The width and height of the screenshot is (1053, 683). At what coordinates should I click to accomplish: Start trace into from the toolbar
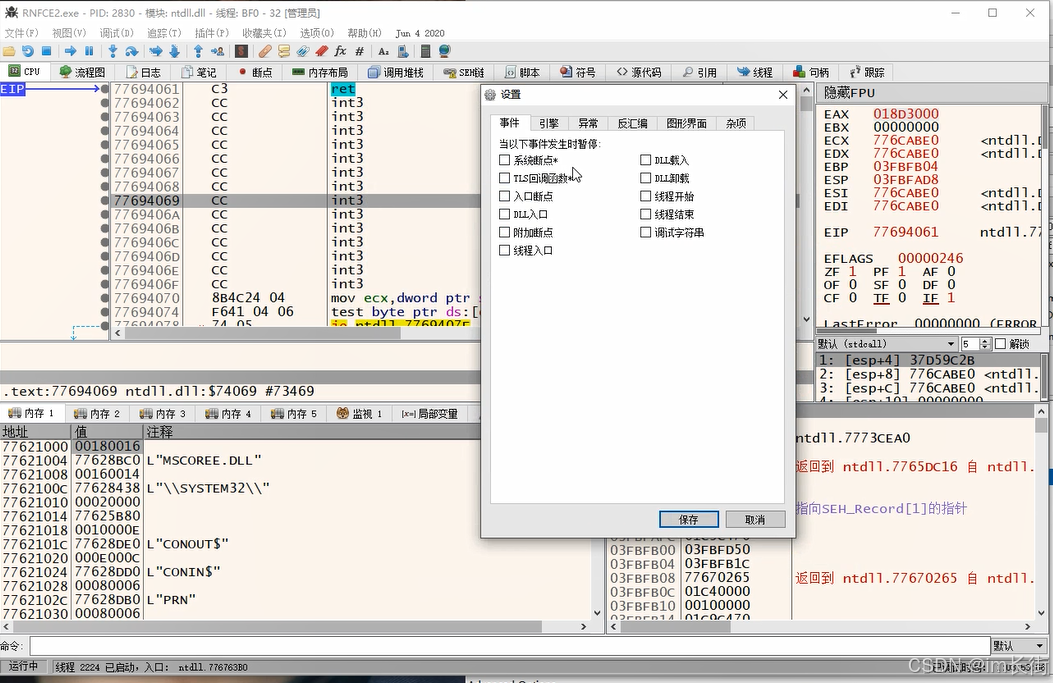tap(156, 51)
